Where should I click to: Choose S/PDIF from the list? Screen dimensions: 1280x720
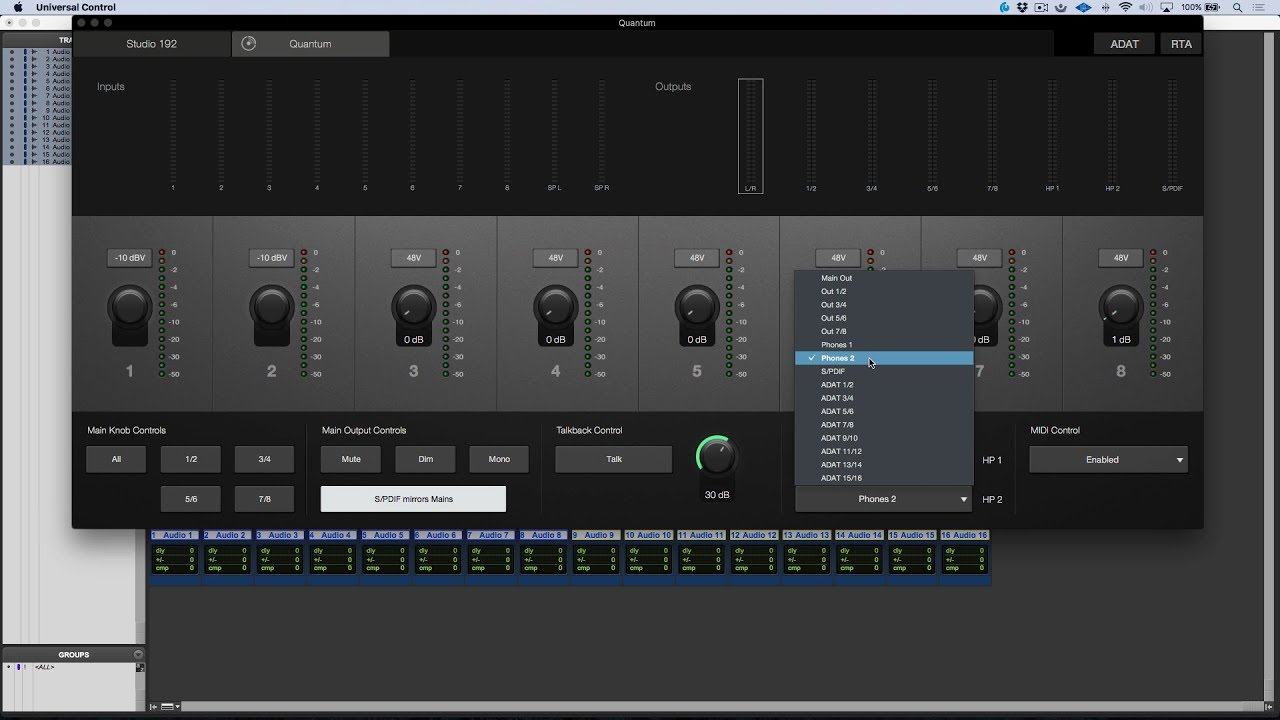coord(884,371)
